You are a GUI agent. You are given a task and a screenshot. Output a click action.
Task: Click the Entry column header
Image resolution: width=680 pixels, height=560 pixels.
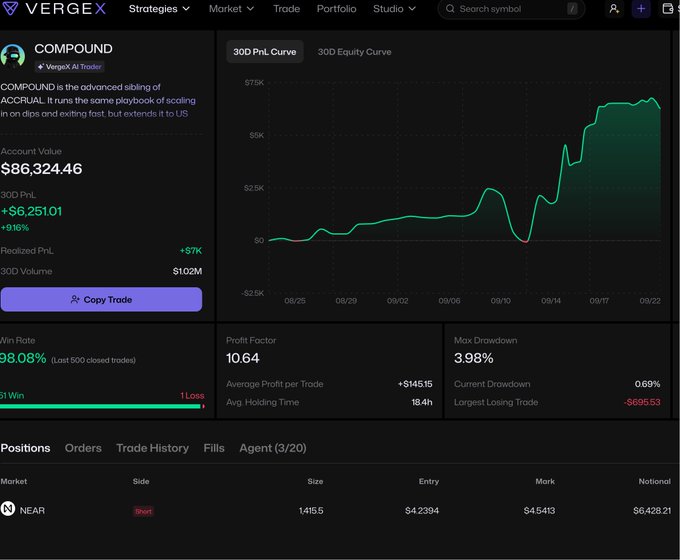[x=429, y=481]
